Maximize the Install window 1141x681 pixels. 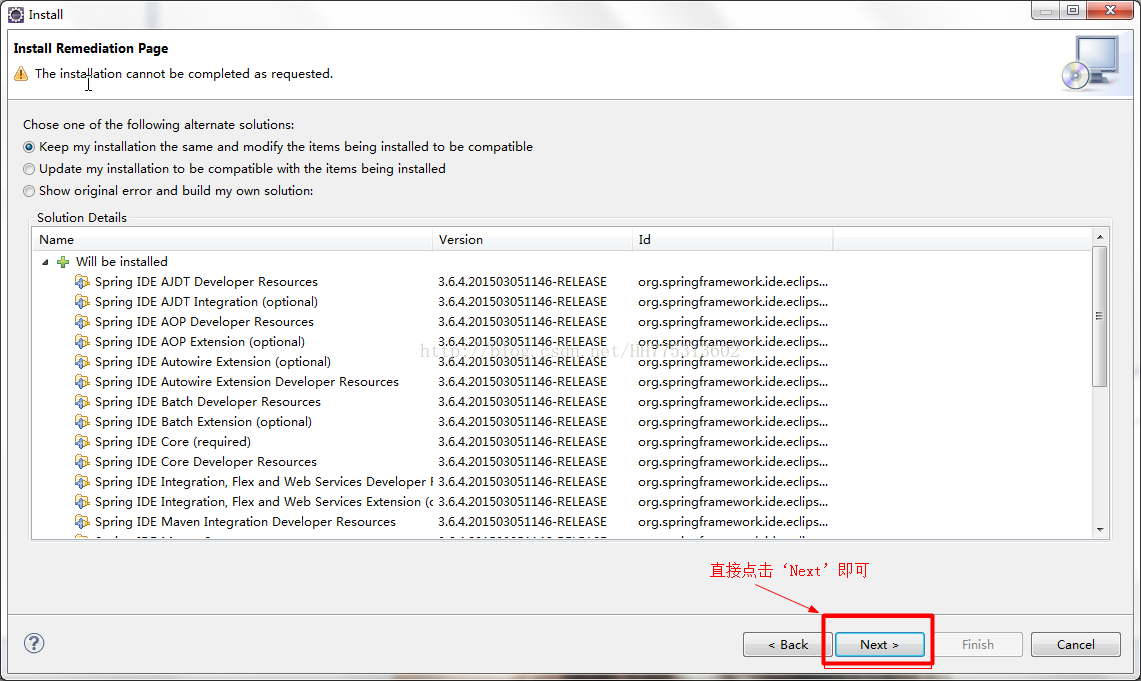pyautogui.click(x=1073, y=10)
